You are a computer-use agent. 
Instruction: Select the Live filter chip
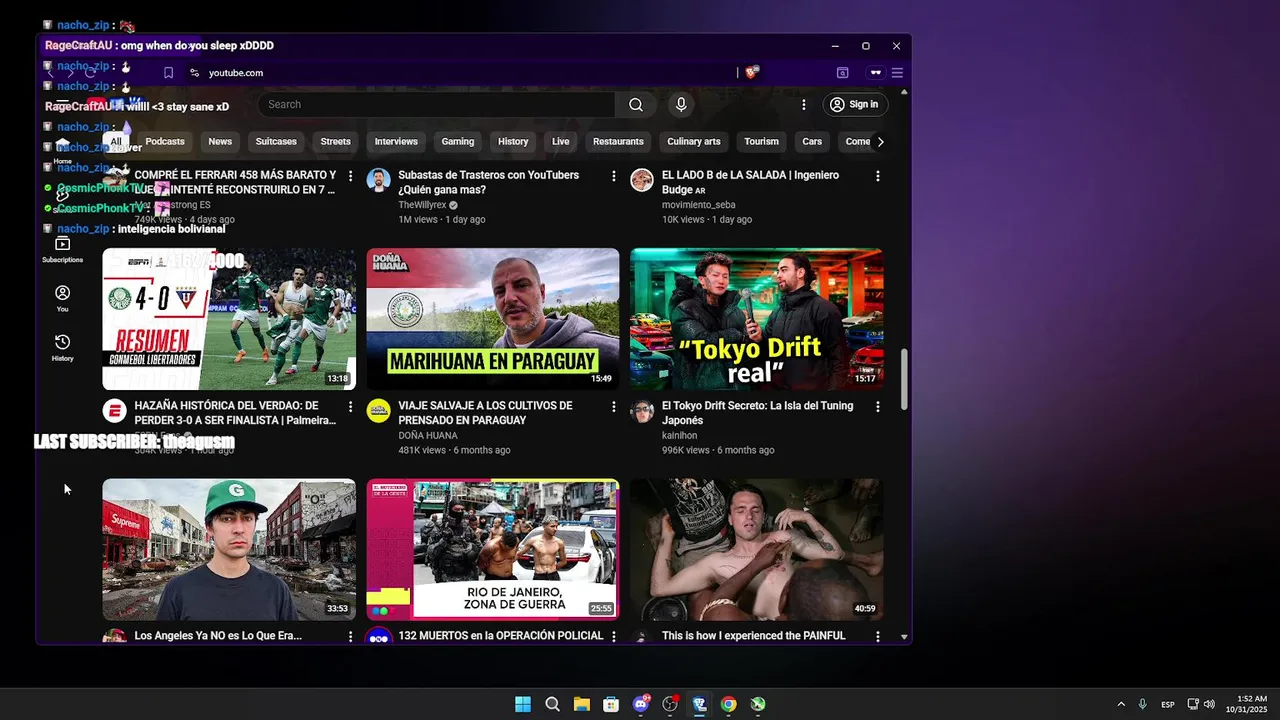pos(561,141)
